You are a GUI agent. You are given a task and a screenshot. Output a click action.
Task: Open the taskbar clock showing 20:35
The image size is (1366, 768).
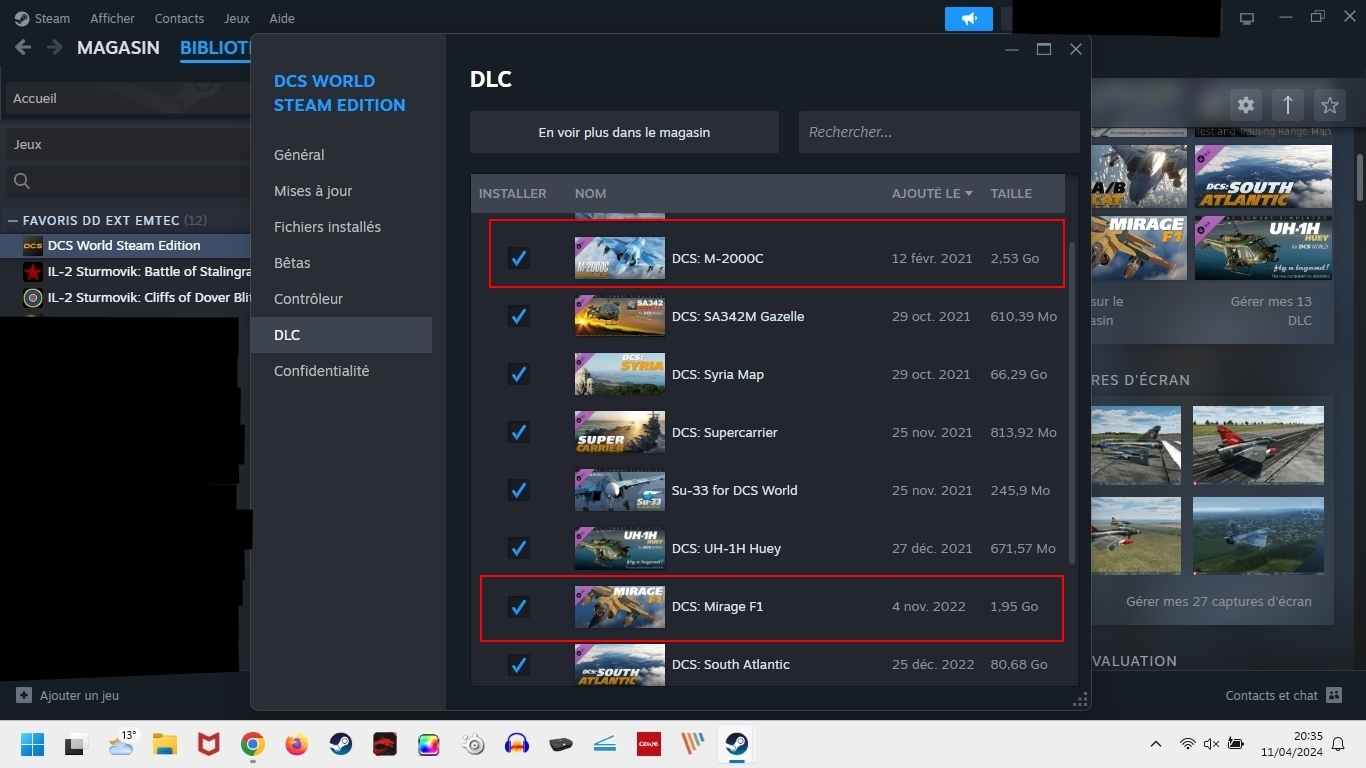coord(1291,744)
